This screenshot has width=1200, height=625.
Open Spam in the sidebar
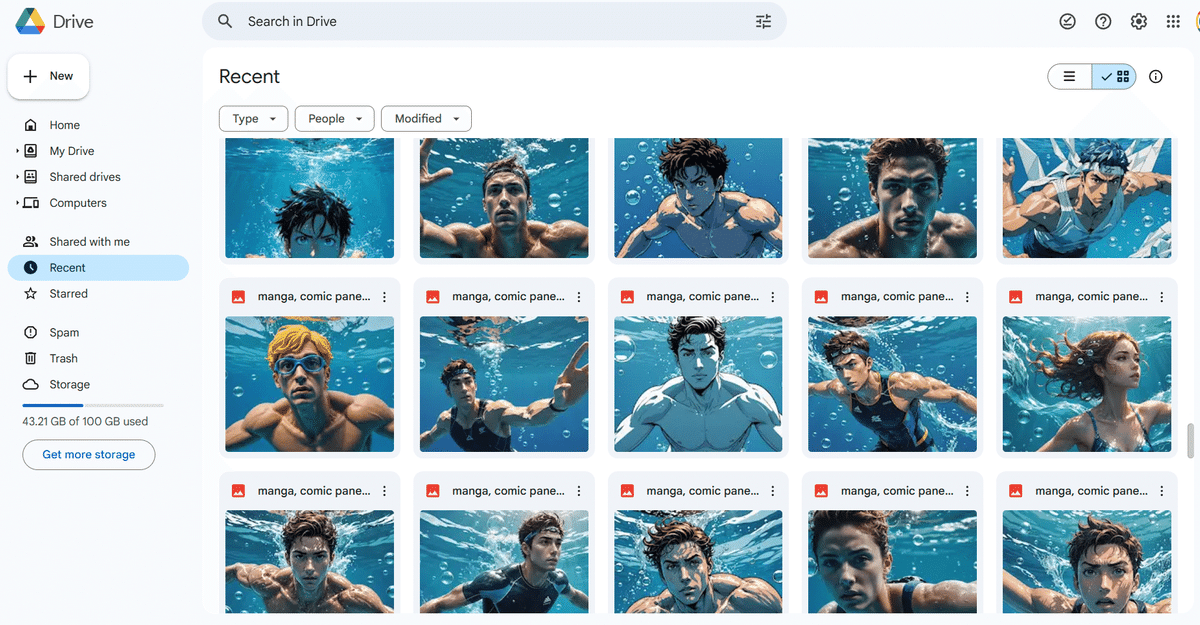click(x=64, y=332)
